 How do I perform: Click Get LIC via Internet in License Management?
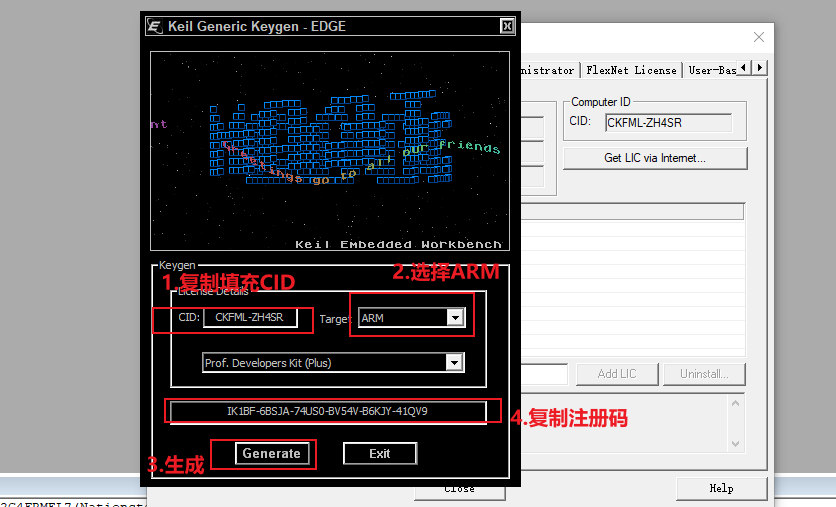pos(655,158)
